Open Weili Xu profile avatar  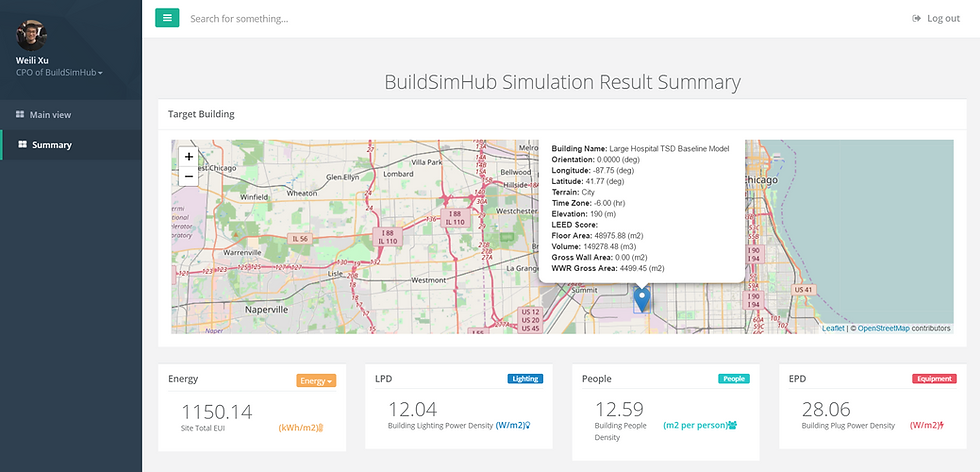(31, 36)
